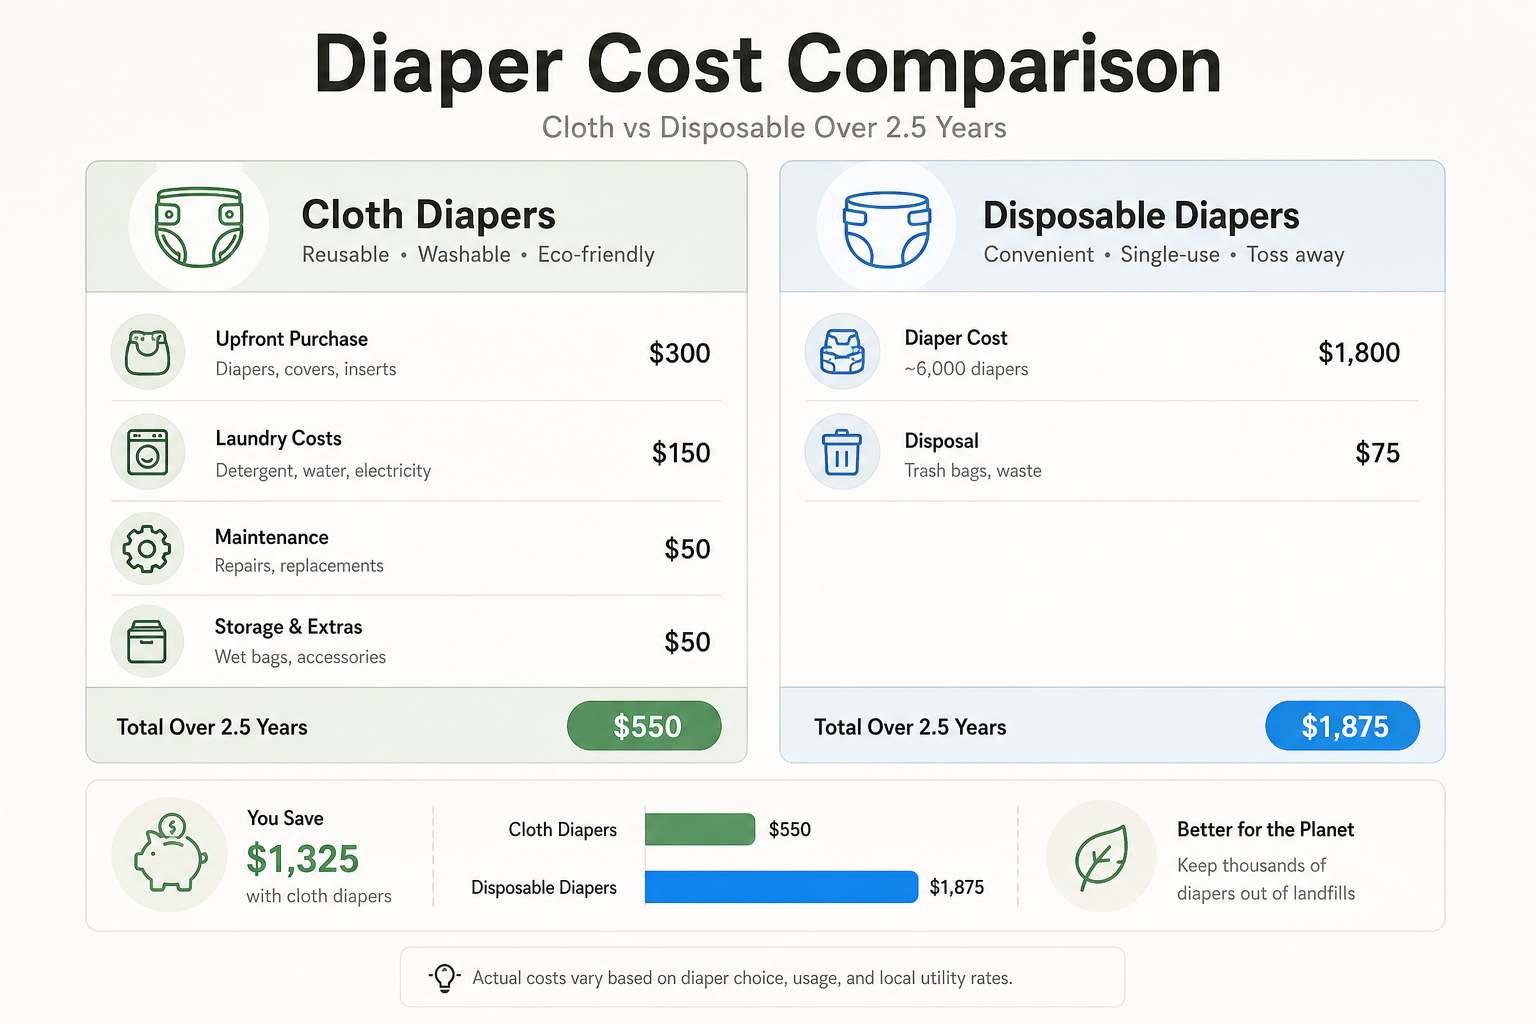Click the piggy bank savings icon
The image size is (1536, 1024).
coord(170,853)
